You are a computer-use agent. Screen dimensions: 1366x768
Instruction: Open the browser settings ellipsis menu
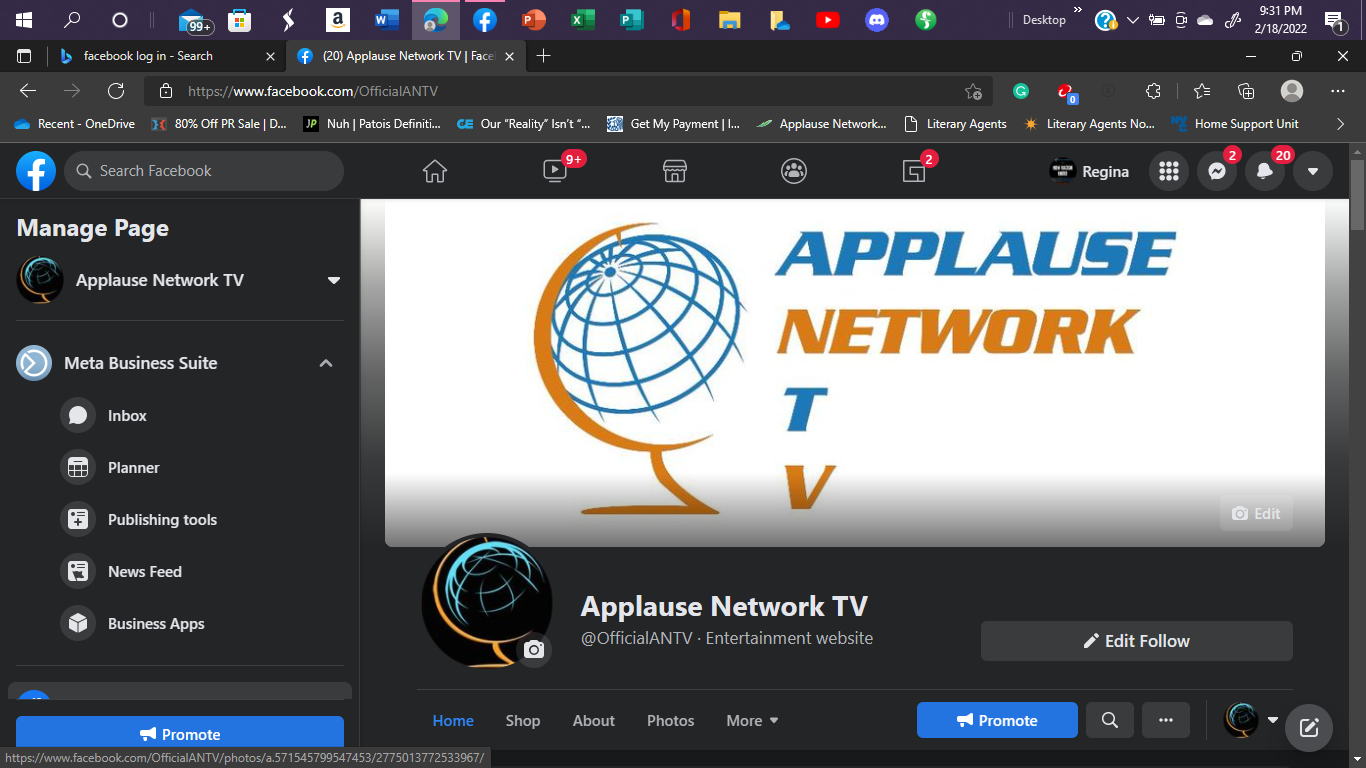coord(1338,91)
